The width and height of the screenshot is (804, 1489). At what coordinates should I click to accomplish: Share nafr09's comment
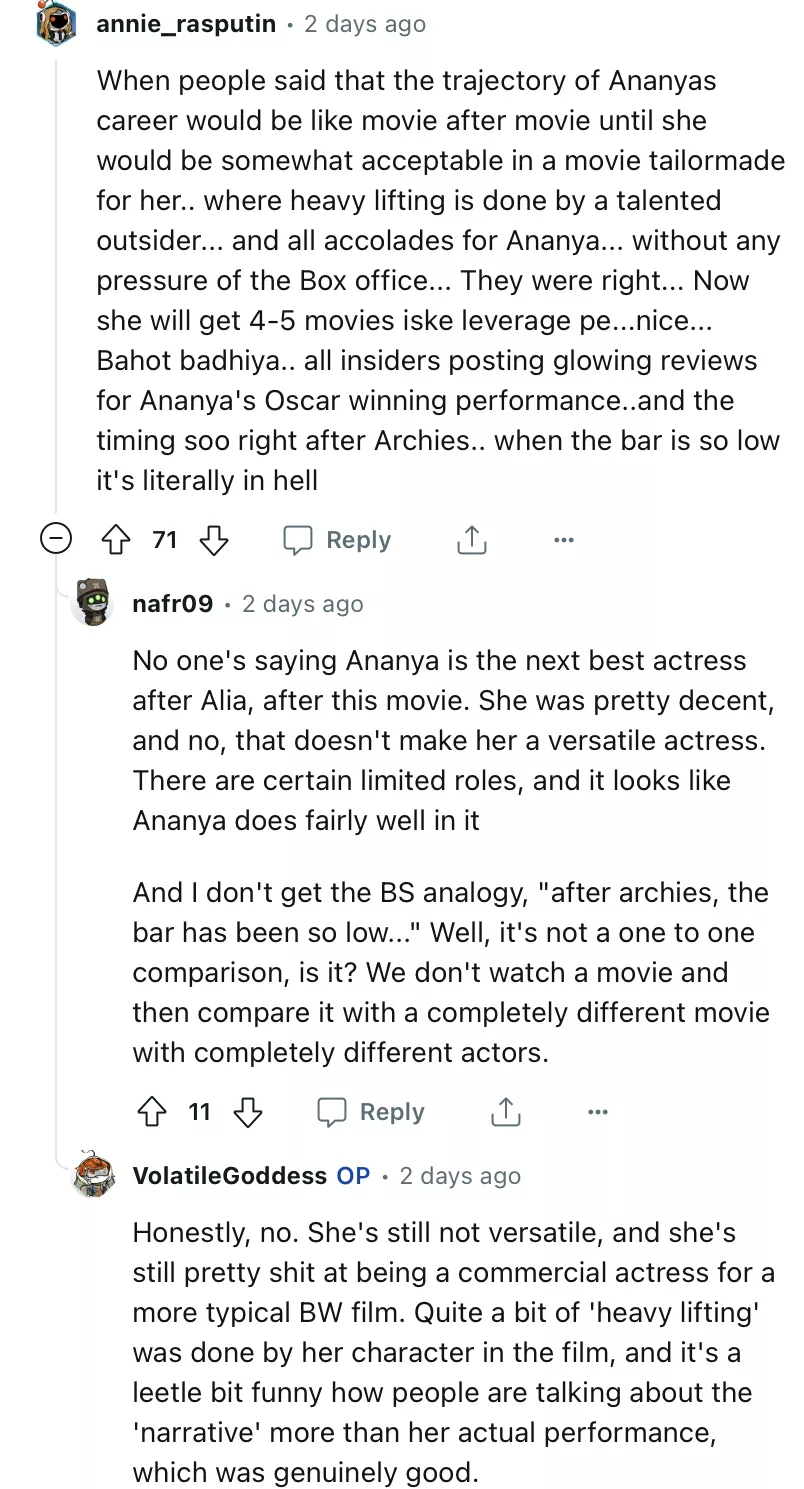coord(506,1112)
